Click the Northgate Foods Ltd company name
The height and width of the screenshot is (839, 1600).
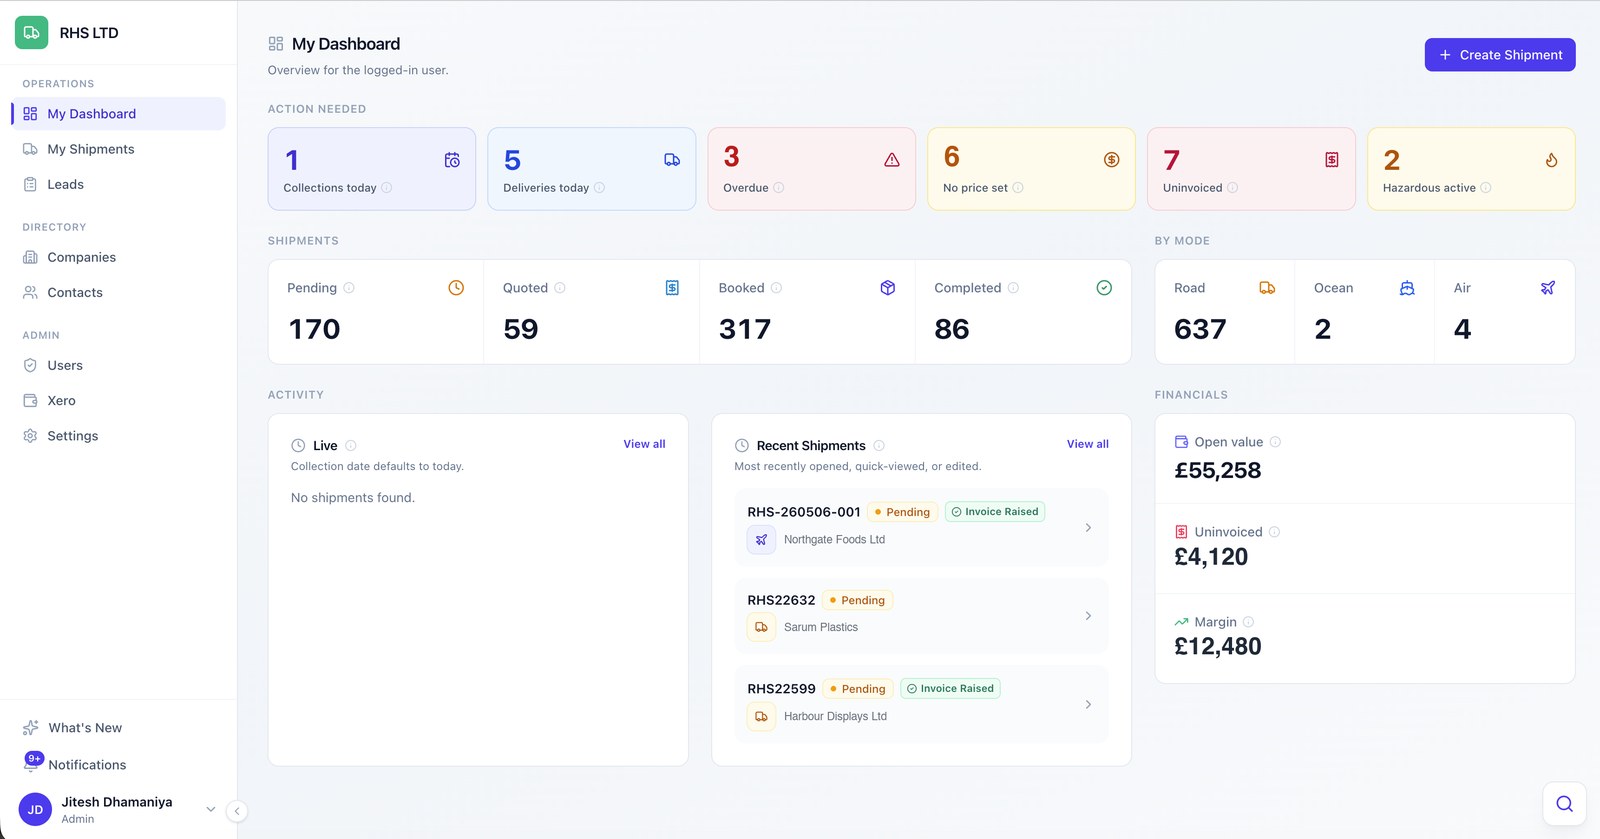pyautogui.click(x=834, y=540)
